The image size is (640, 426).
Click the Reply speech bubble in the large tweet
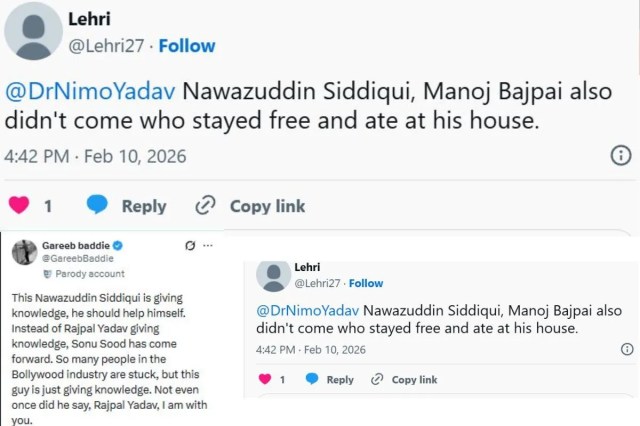coord(97,205)
